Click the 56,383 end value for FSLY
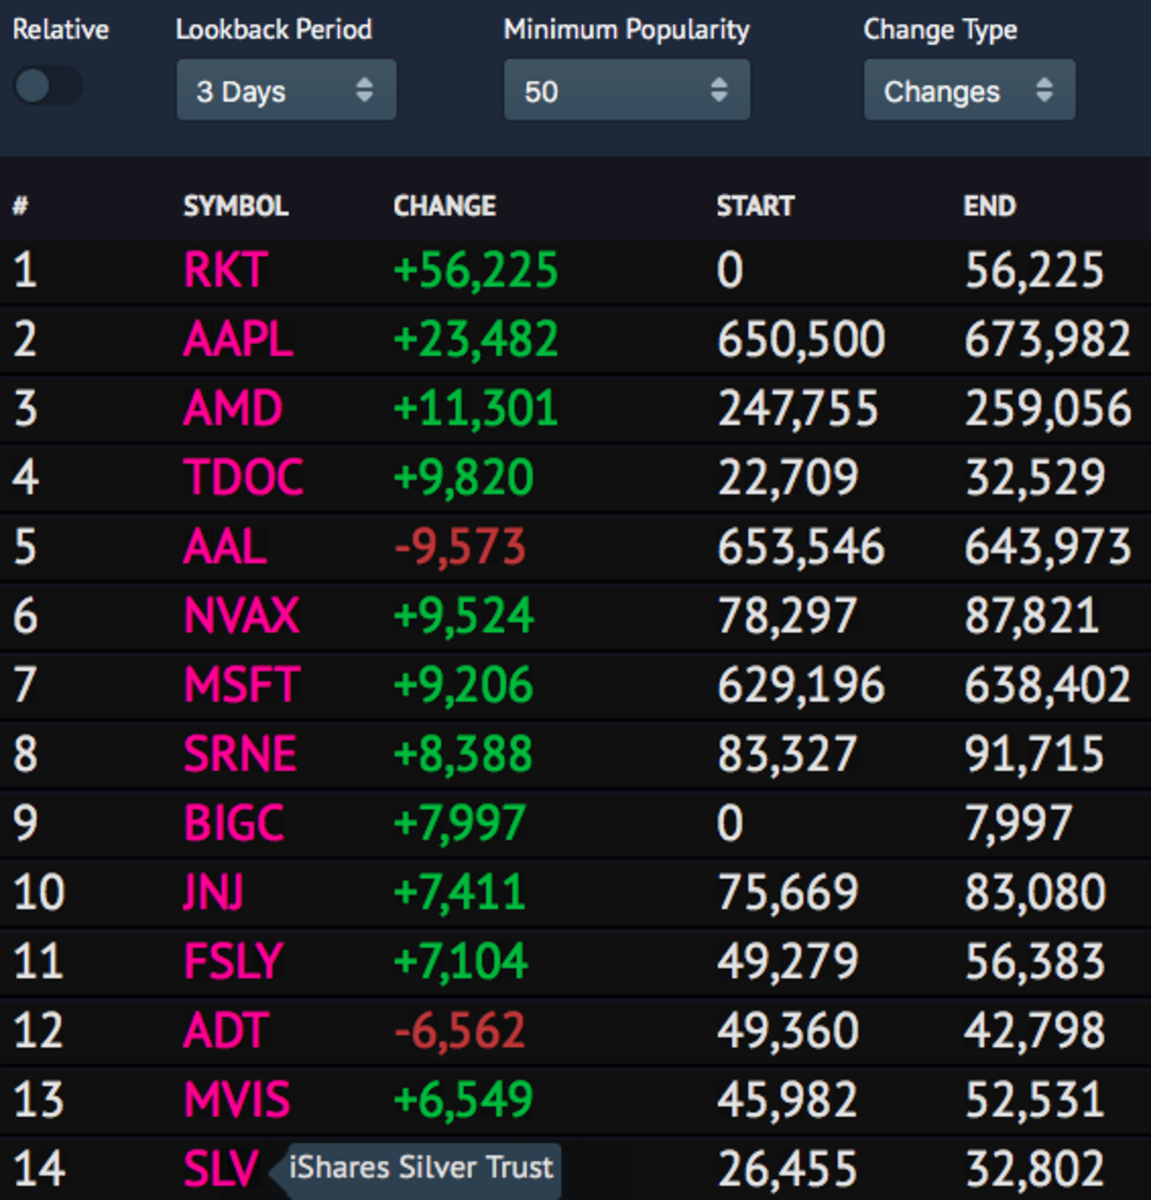 click(1035, 961)
